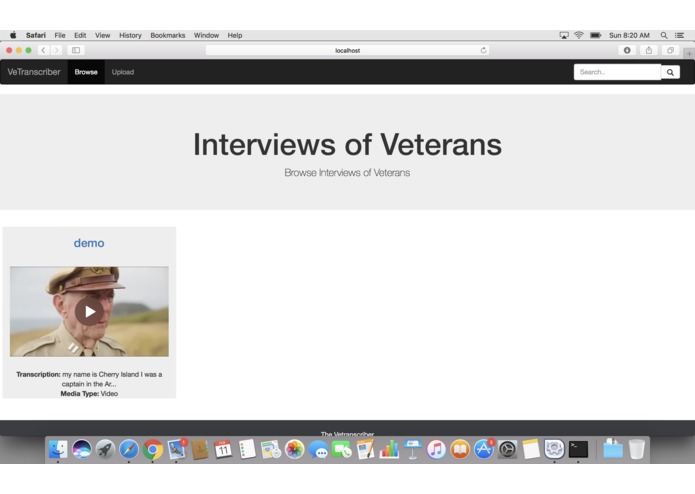
Task: Open the Help menu
Action: (x=235, y=35)
